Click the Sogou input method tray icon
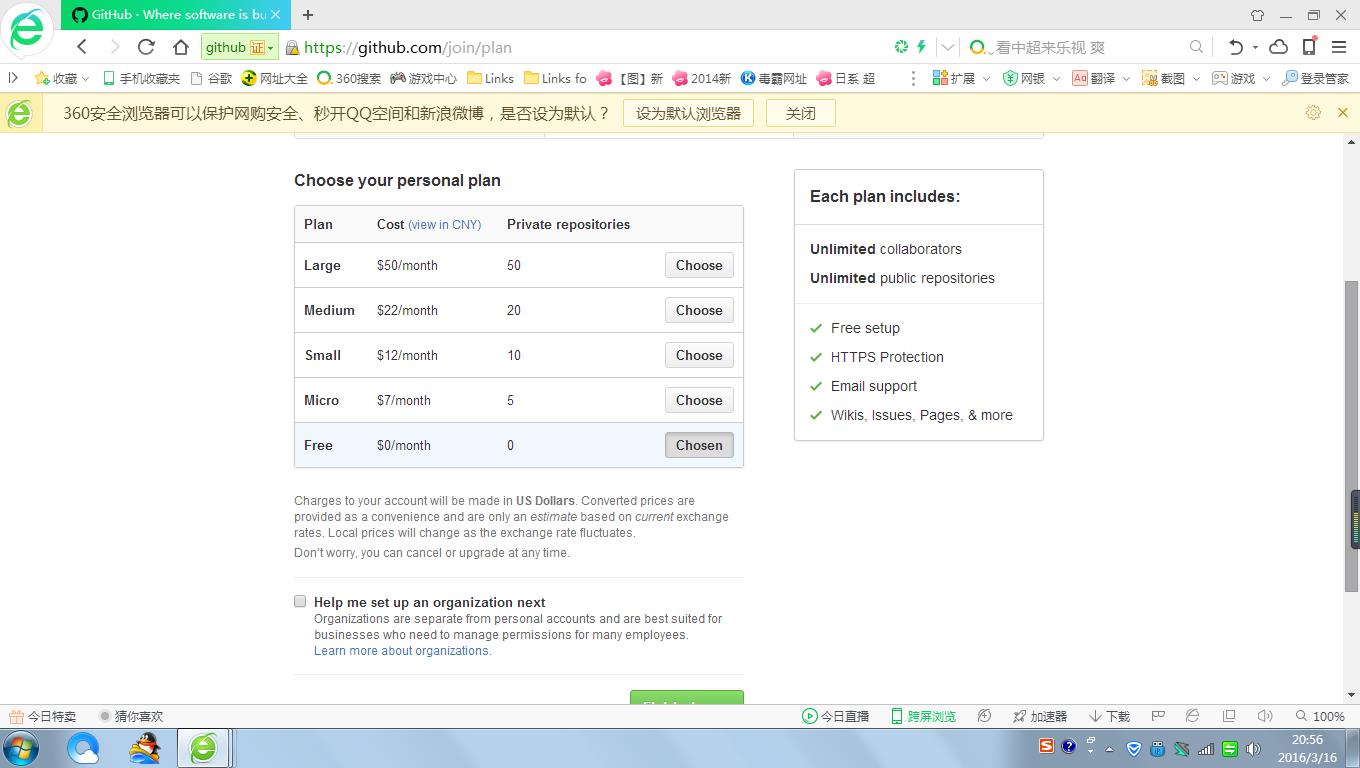Screen dimensions: 1360x768 tap(1046, 746)
